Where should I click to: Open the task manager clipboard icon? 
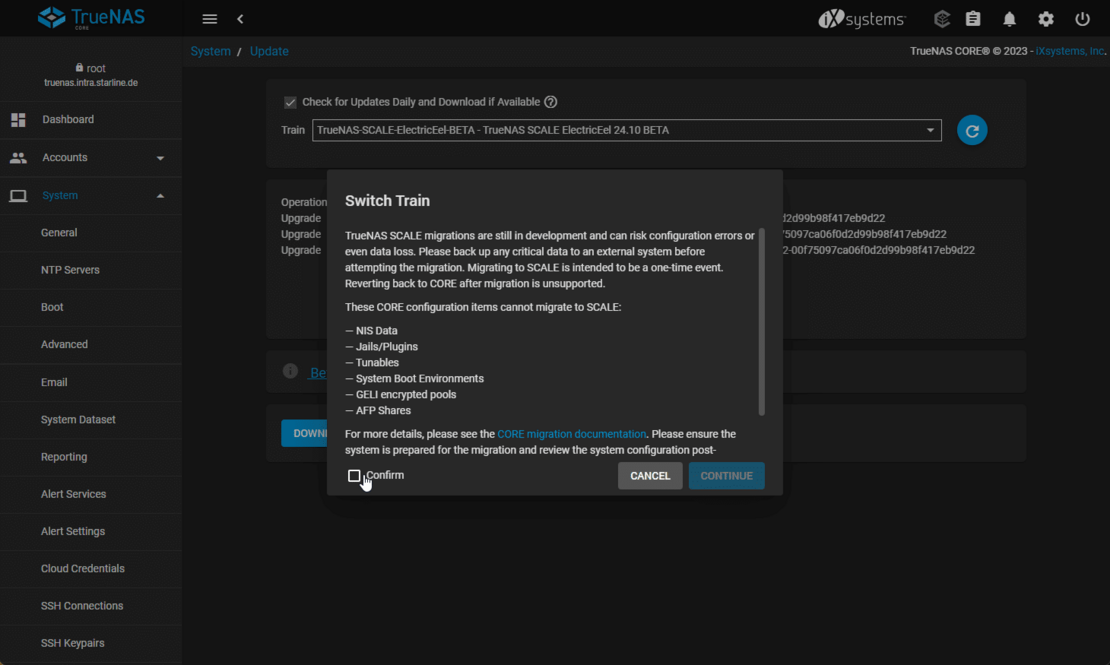coord(973,19)
